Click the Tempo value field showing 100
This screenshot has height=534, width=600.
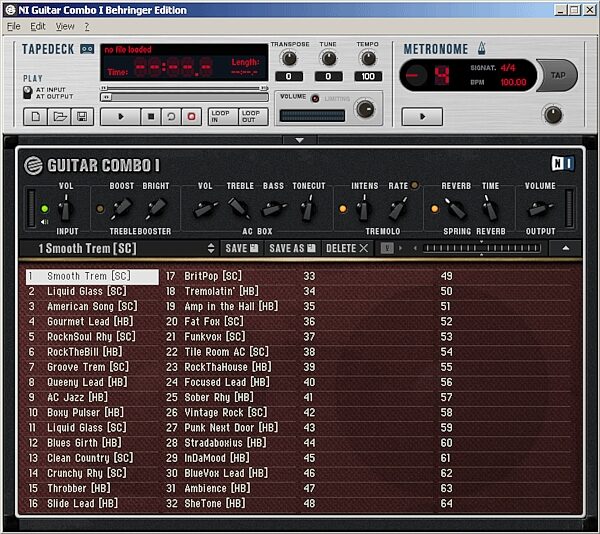[368, 77]
